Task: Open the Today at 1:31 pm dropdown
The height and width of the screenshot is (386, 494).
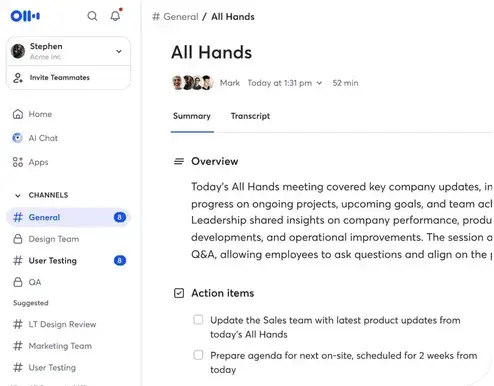Action: pos(285,83)
